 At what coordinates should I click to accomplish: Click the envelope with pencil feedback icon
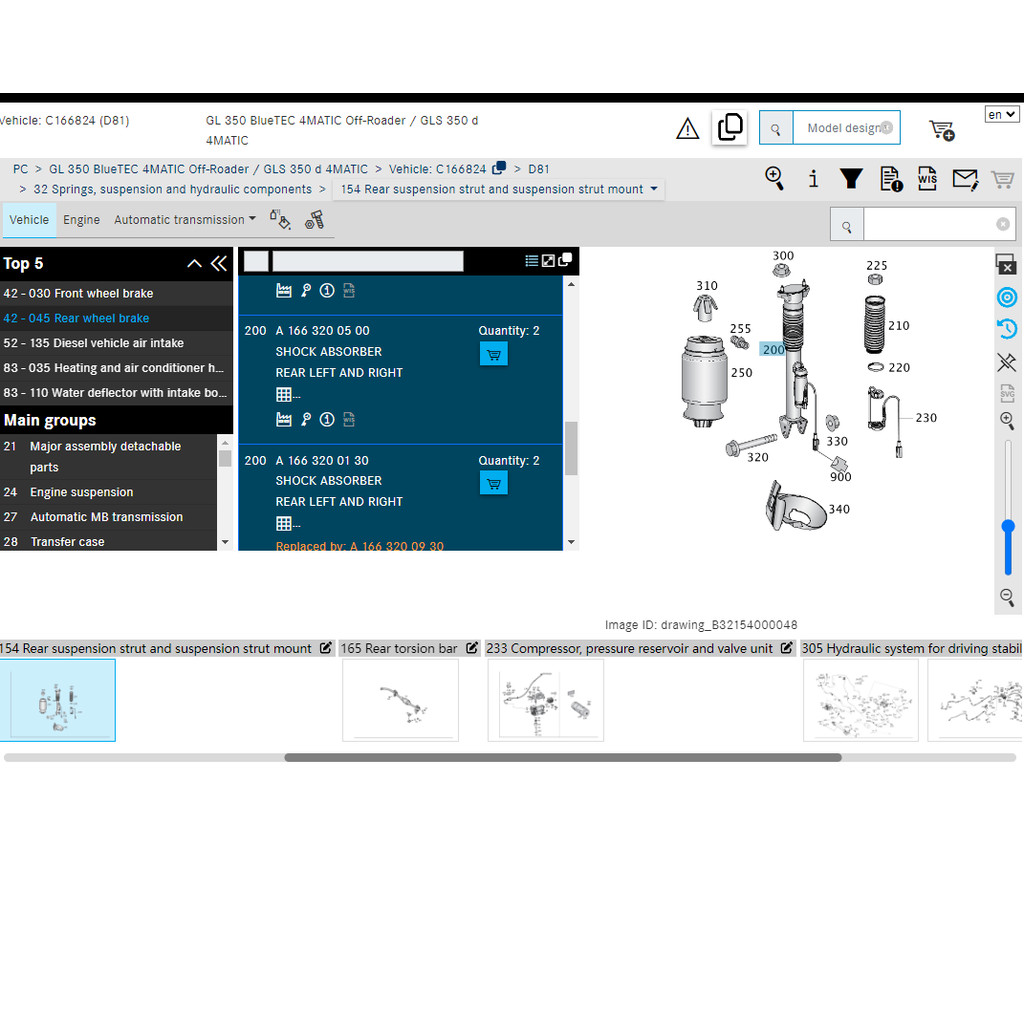coord(965,179)
